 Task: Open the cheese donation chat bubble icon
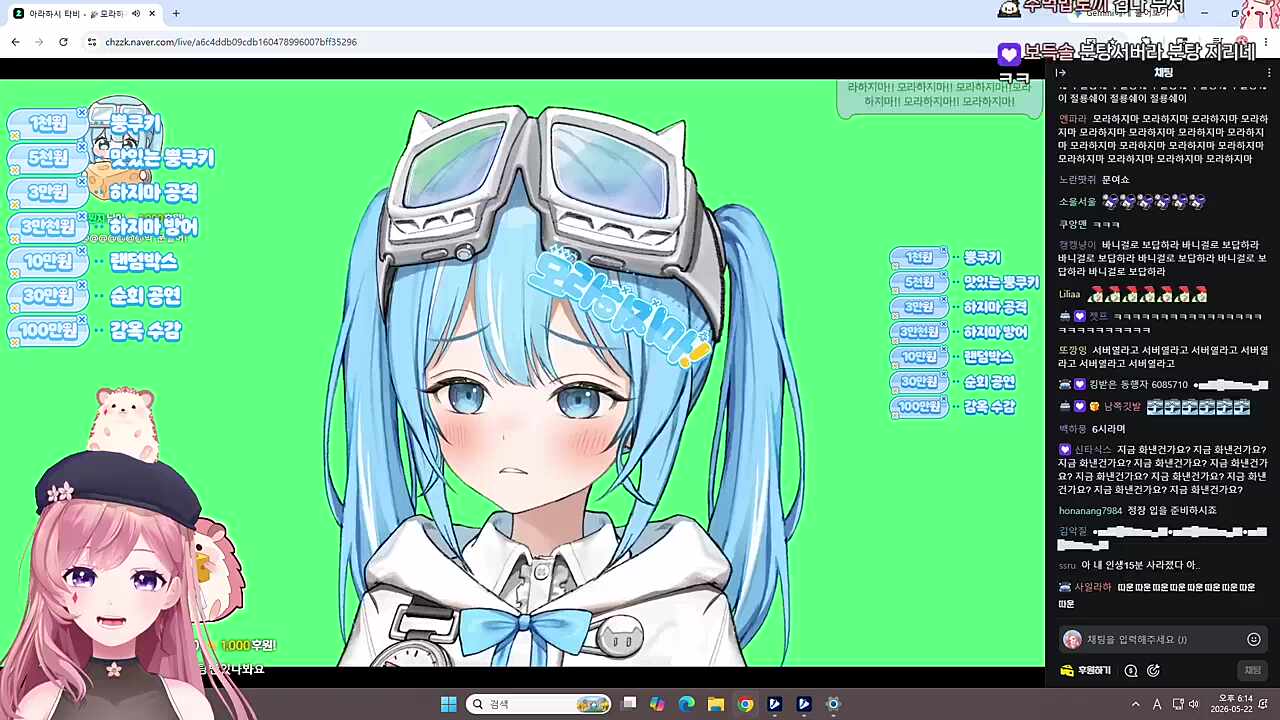pyautogui.click(x=1131, y=671)
